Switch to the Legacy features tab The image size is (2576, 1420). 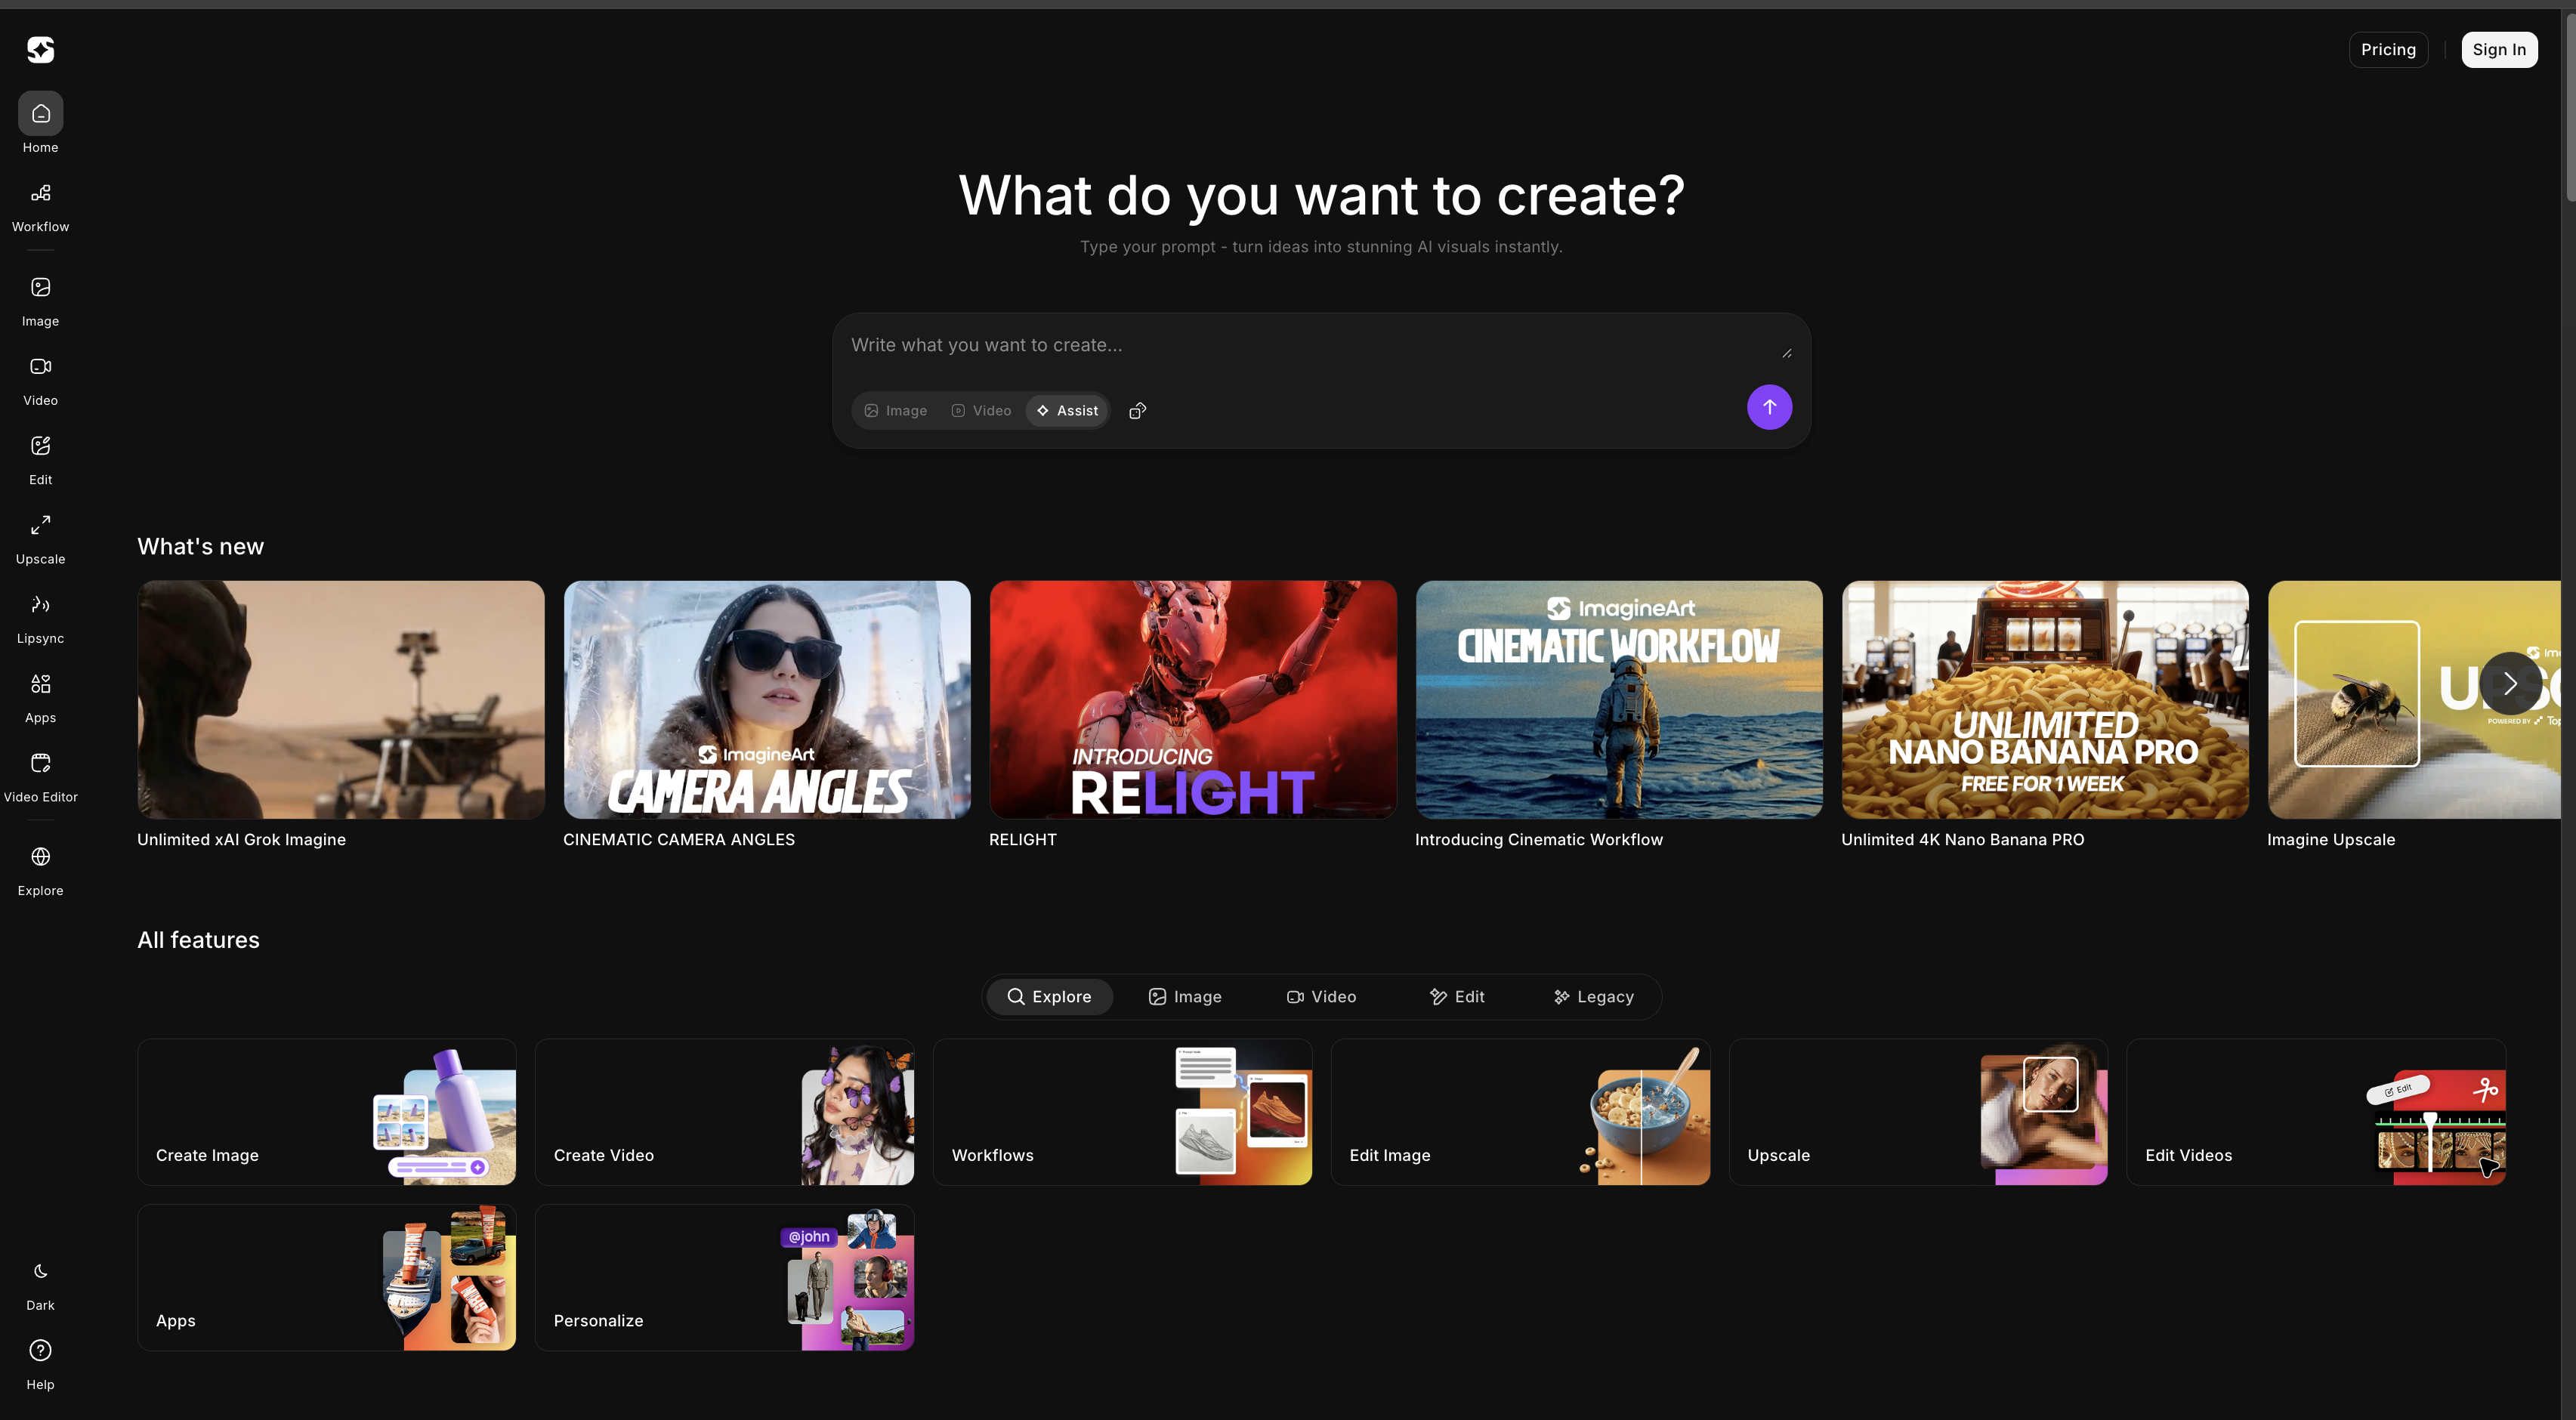click(x=1593, y=997)
